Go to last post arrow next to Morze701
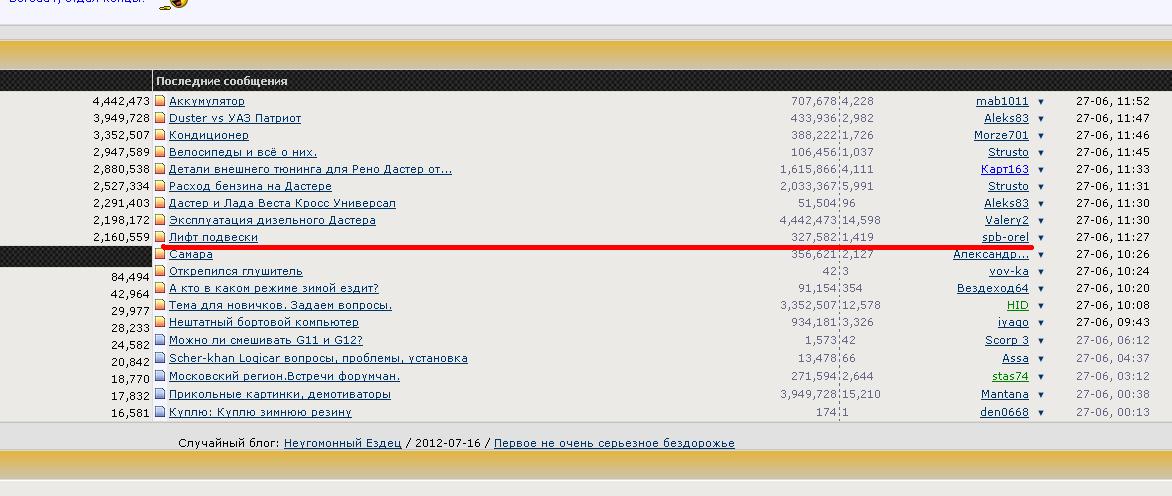The image size is (1172, 496). point(1040,136)
